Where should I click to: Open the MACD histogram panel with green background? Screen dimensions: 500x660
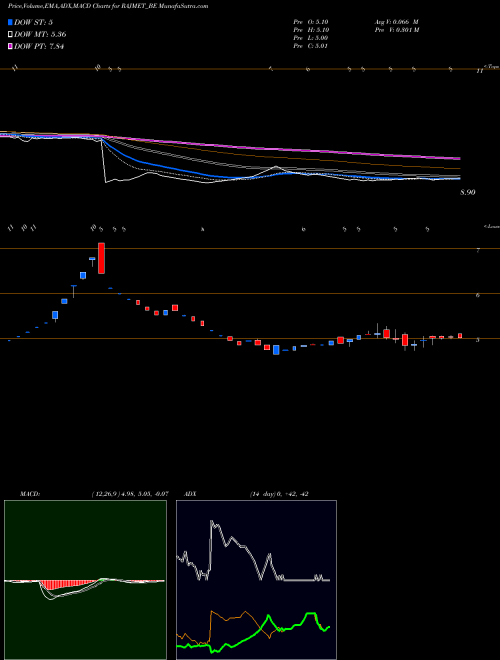85,580
